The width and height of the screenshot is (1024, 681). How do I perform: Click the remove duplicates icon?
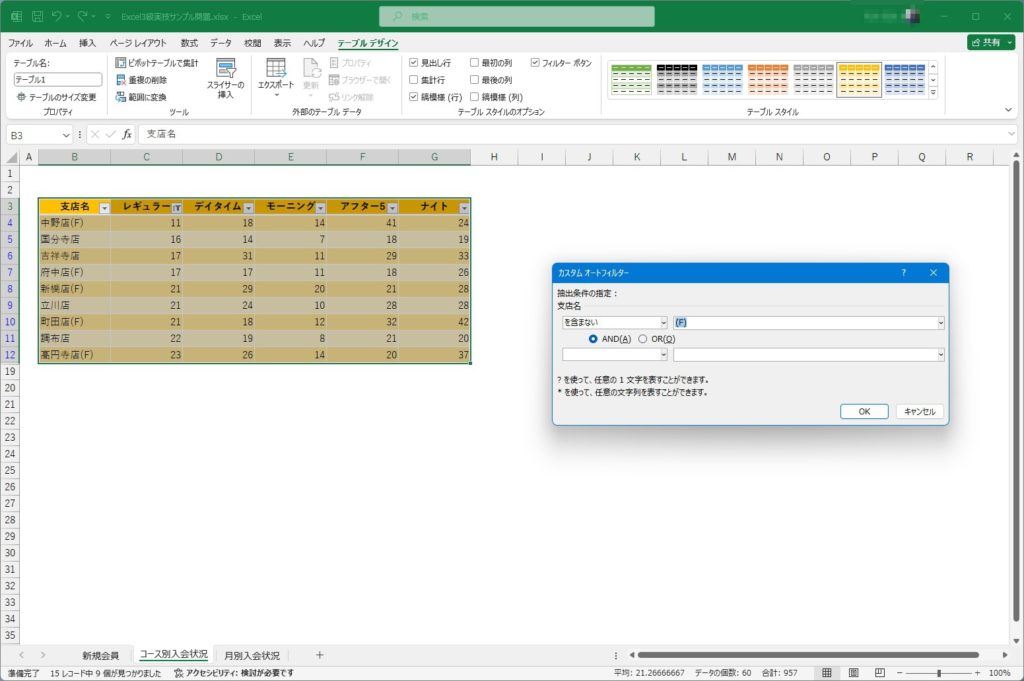coord(121,80)
